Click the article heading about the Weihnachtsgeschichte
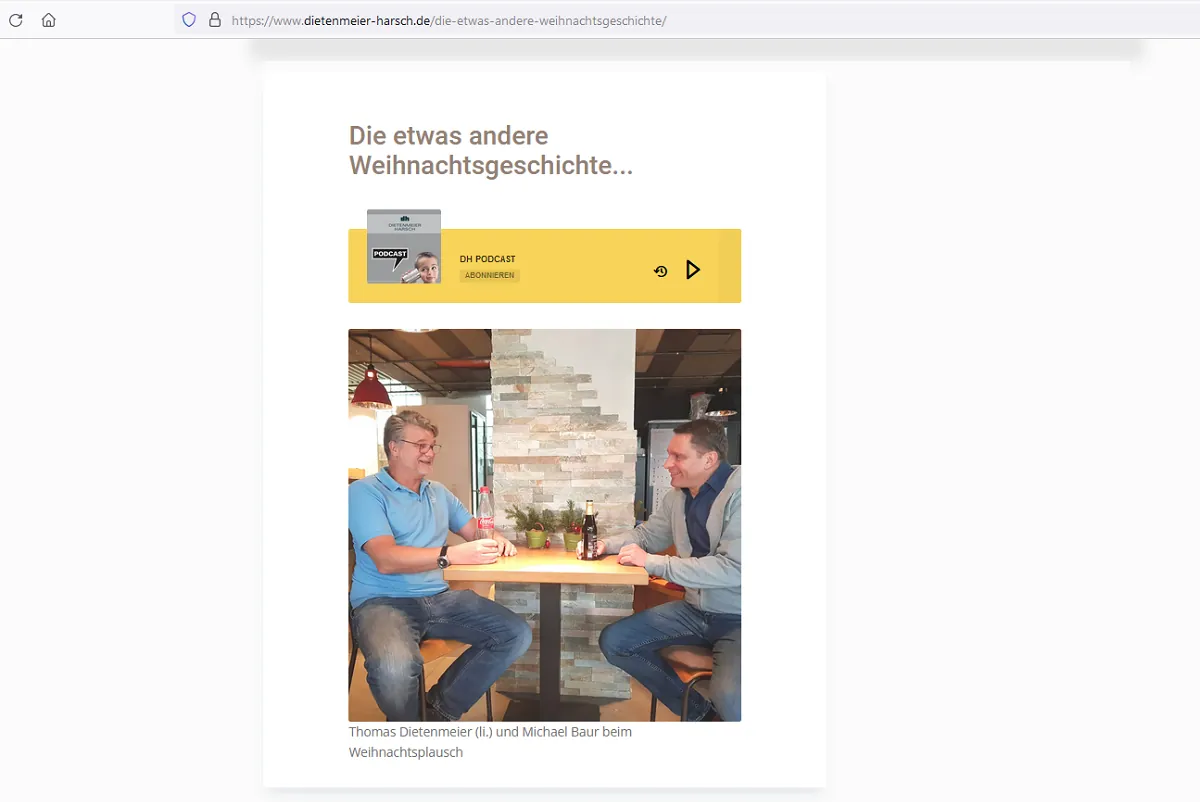Image resolution: width=1200 pixels, height=802 pixels. (x=490, y=150)
